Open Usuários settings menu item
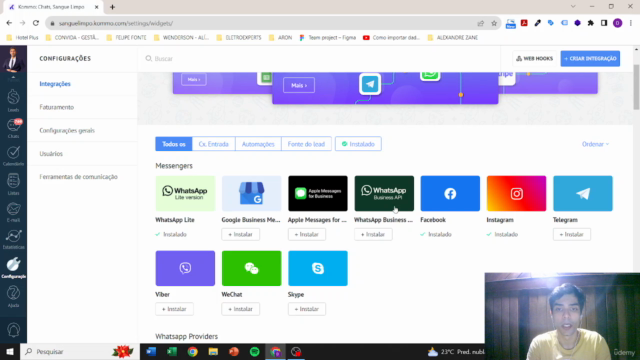Screen dimensions: 640x360 51,153
